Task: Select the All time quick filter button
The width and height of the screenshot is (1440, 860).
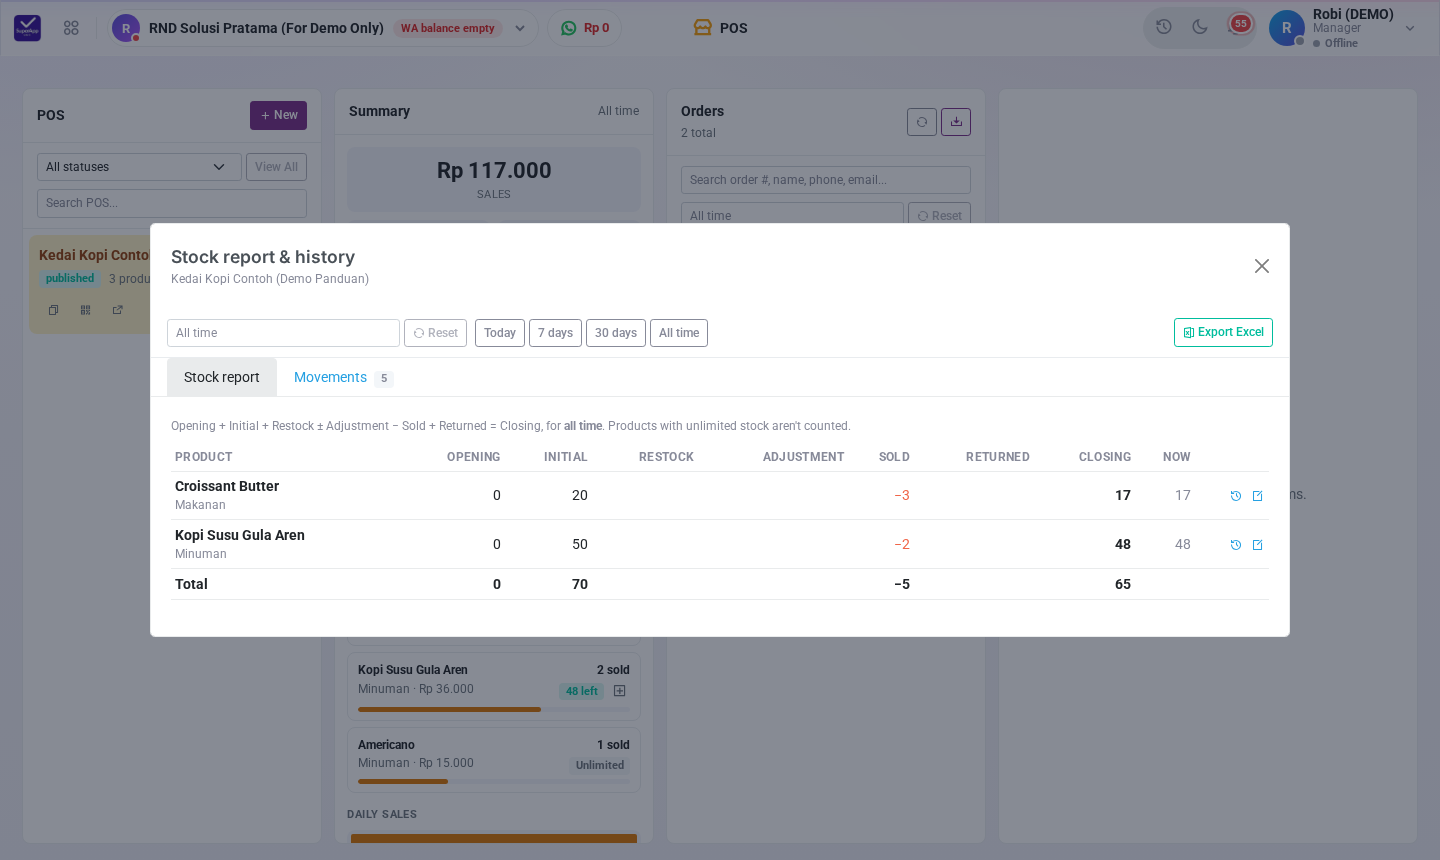Action: tap(679, 333)
